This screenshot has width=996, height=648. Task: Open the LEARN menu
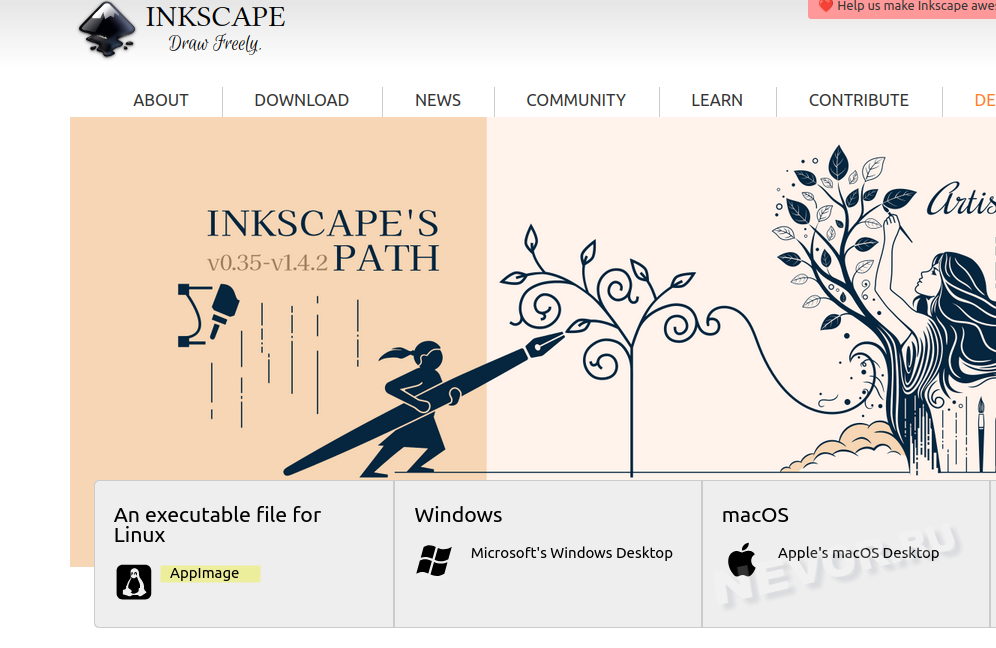point(717,100)
